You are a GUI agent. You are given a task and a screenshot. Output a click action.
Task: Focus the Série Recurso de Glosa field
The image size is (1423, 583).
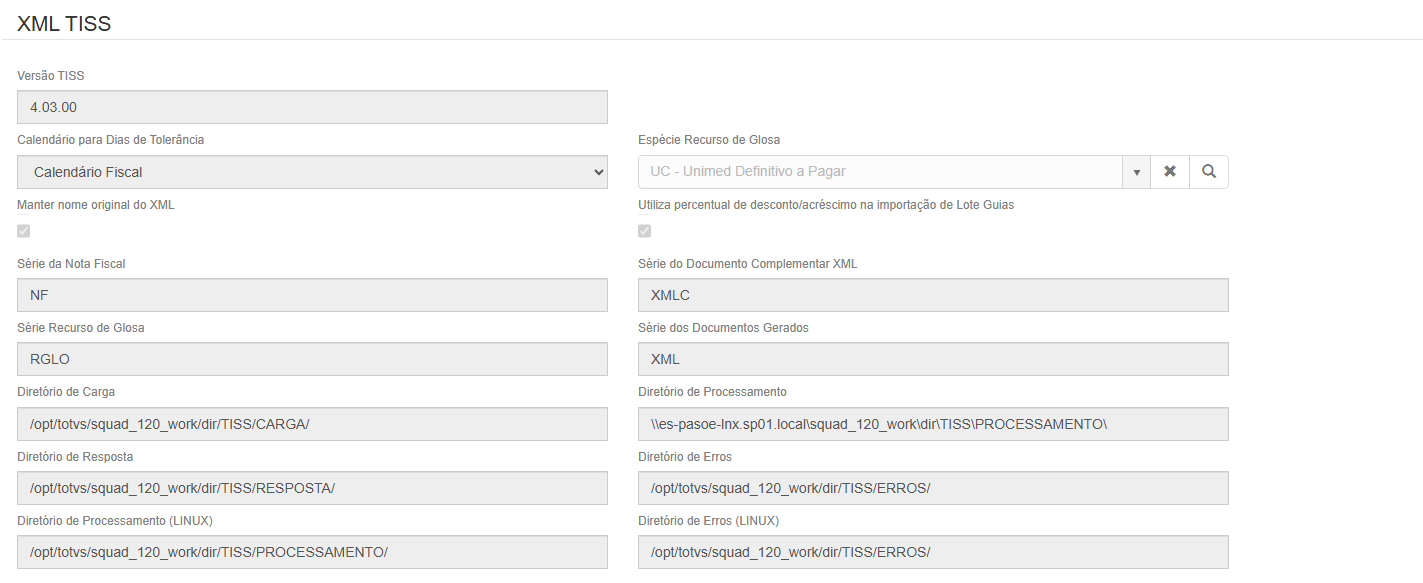(312, 359)
